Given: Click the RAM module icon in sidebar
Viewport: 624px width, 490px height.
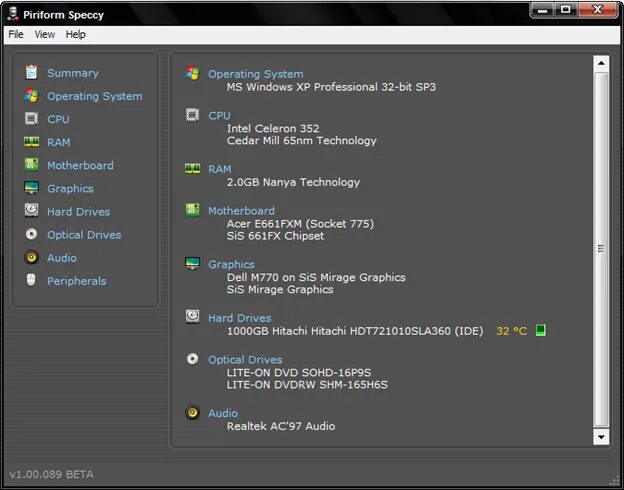Looking at the screenshot, I should click(x=31, y=142).
